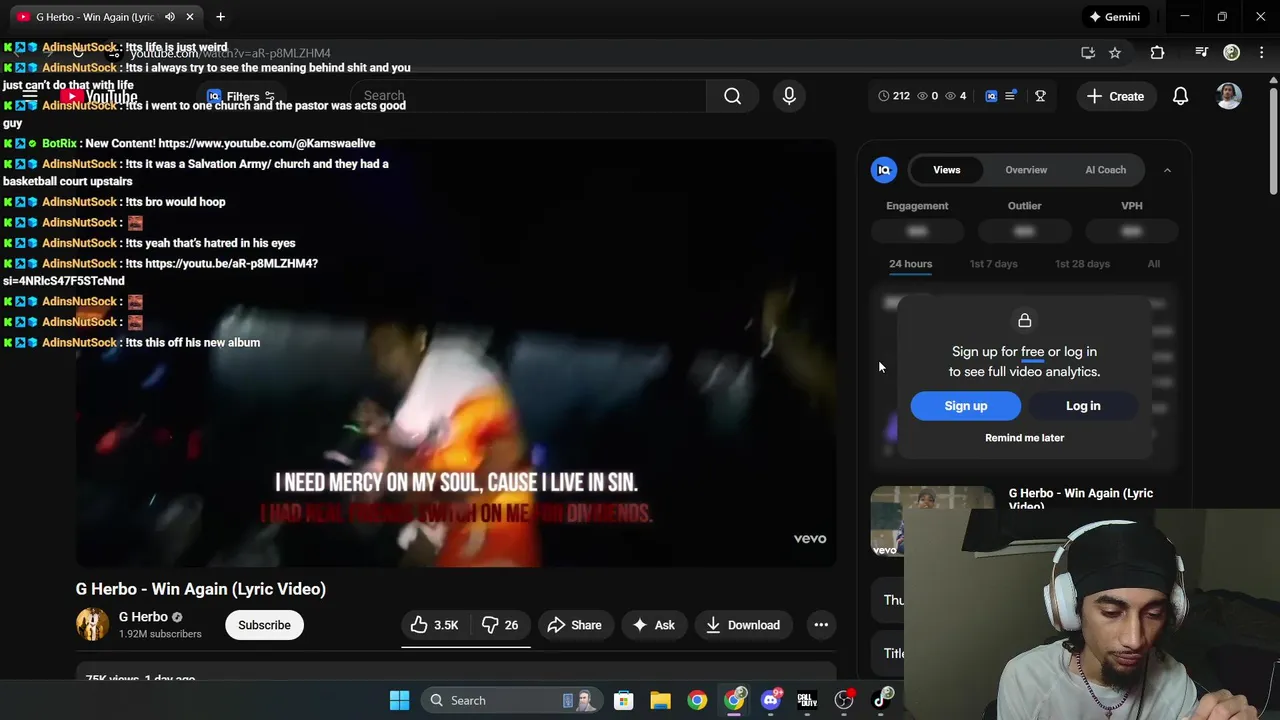Mute the G Herbo tab audio
This screenshot has height=720, width=1280.
(x=170, y=17)
